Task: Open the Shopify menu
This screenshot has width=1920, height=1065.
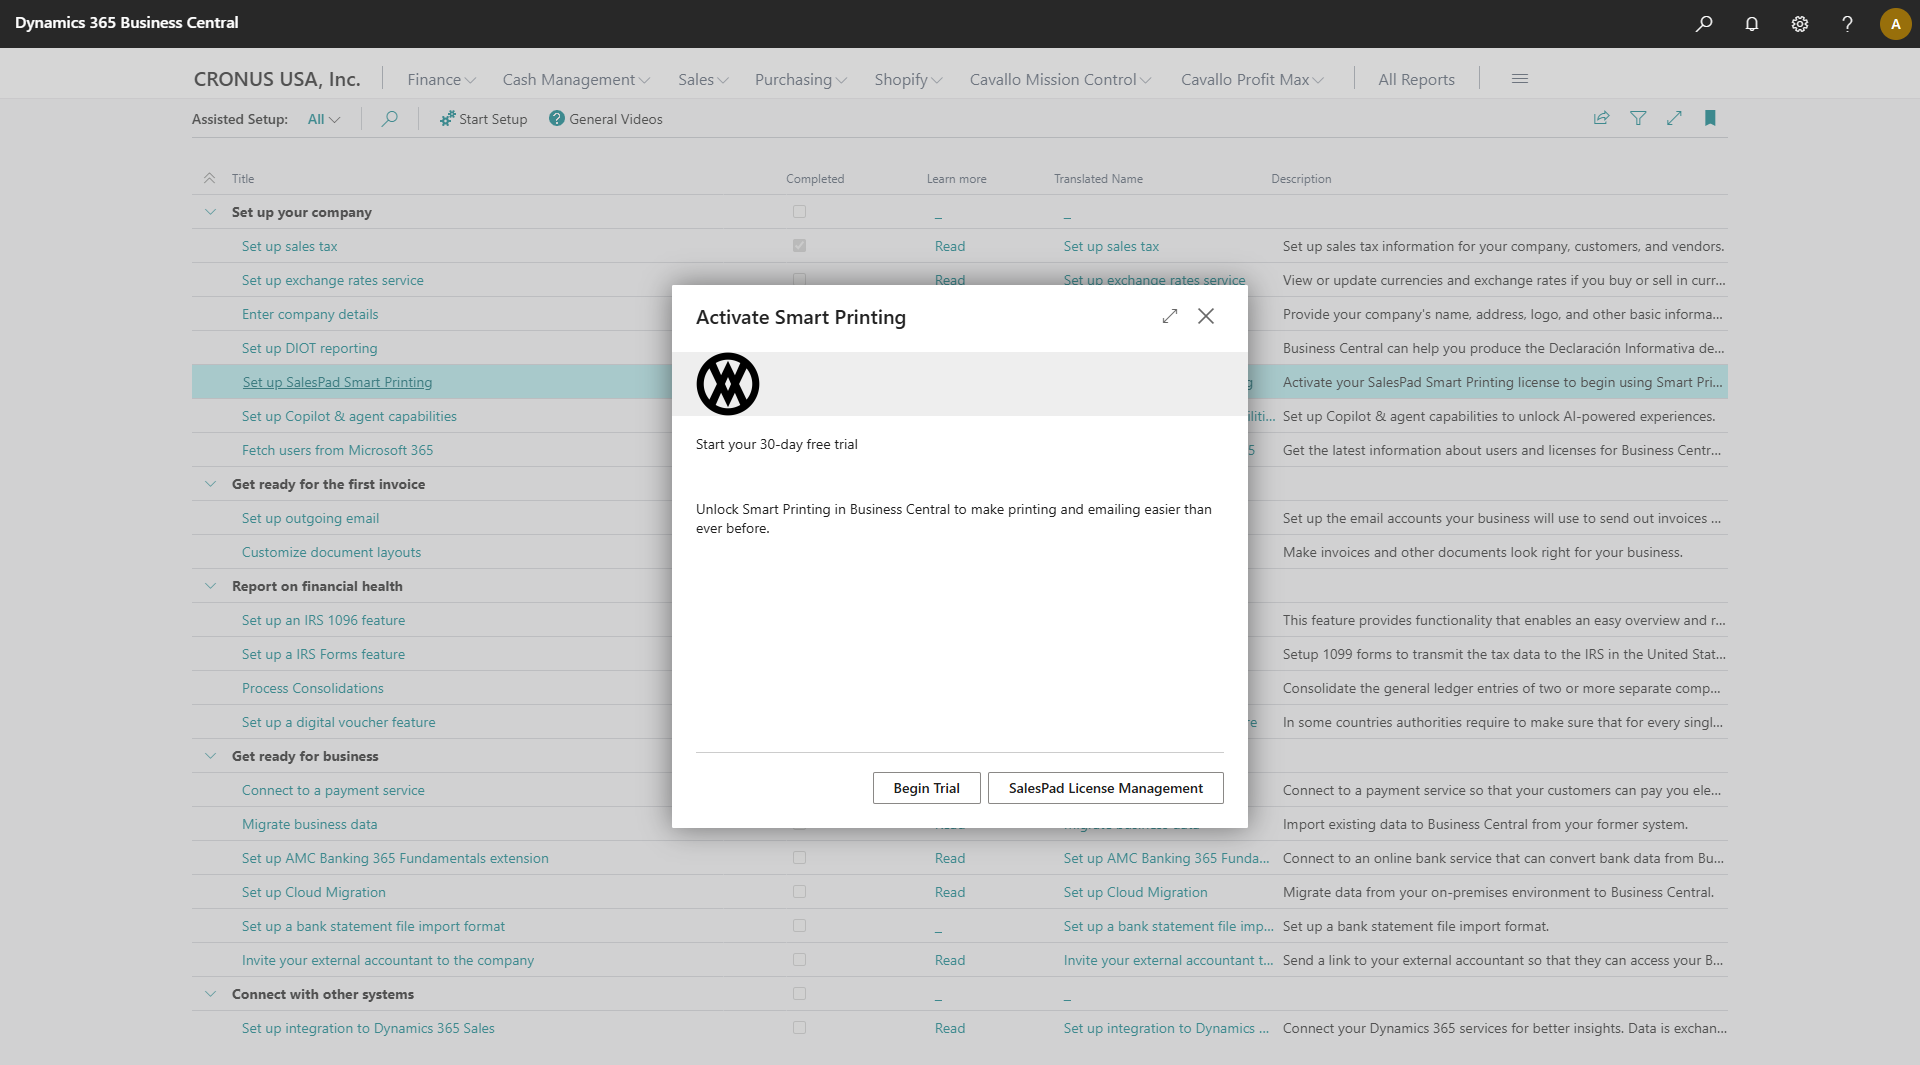Action: 908,79
